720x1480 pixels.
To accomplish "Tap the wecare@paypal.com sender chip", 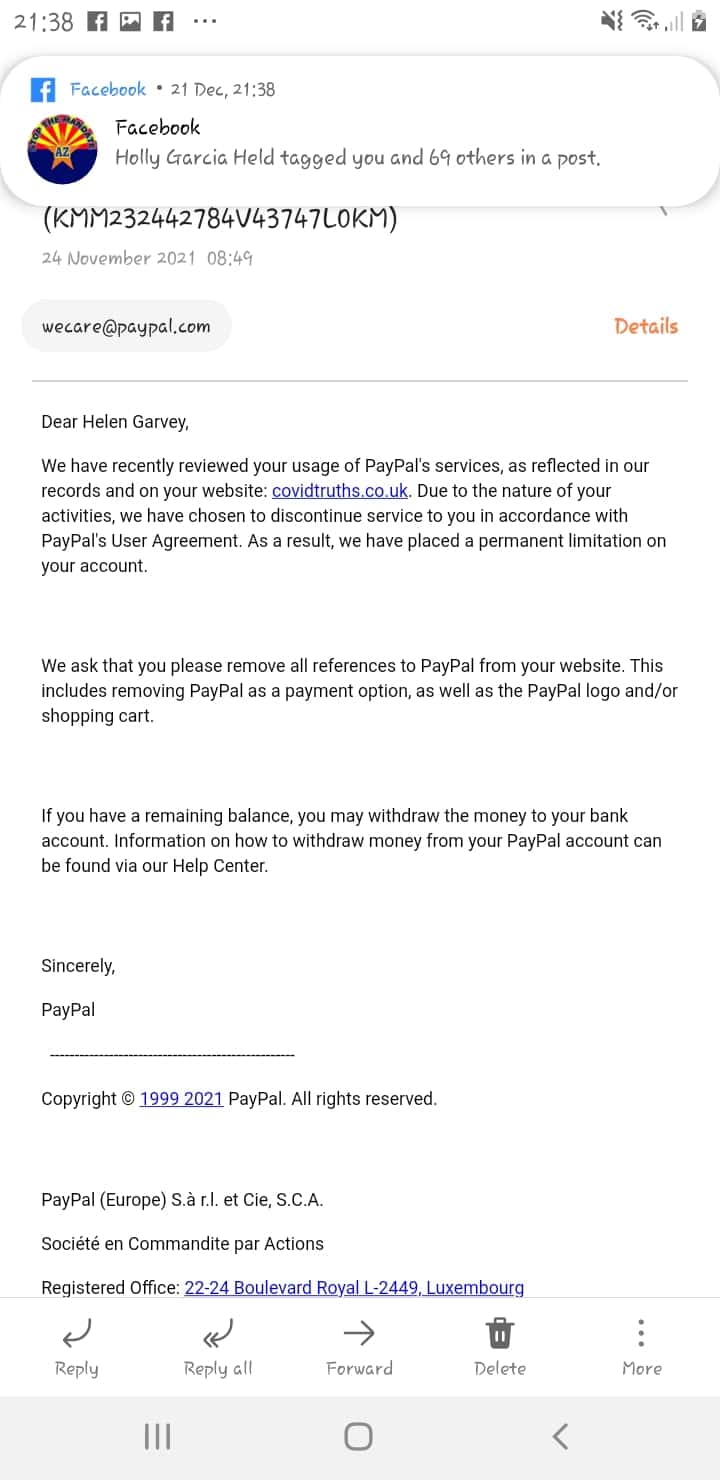I will point(126,326).
